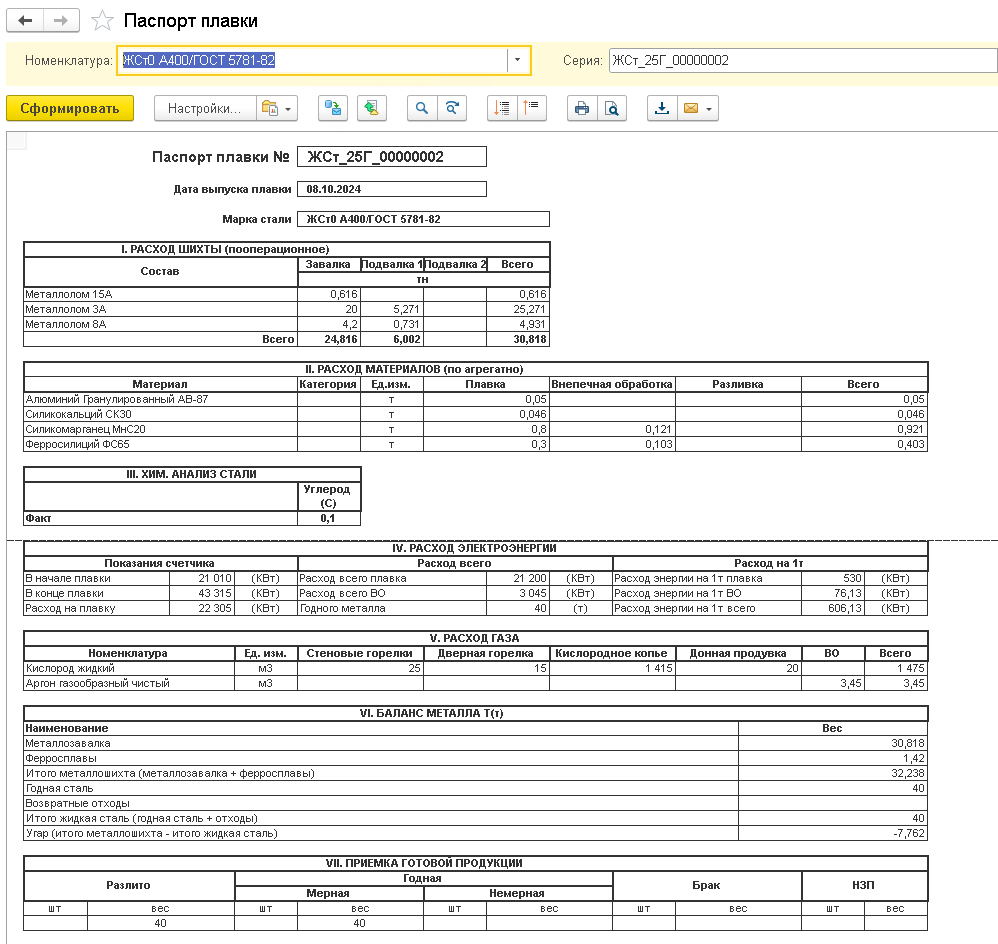
Task: Click the green save report settings icon
Action: [x=372, y=109]
